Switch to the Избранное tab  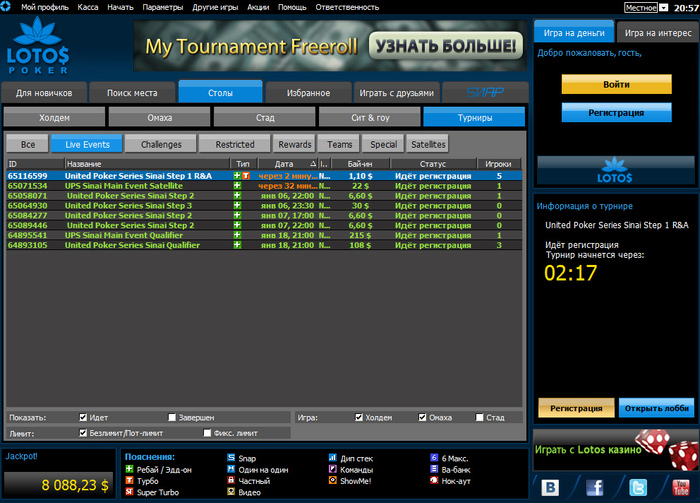coord(308,93)
